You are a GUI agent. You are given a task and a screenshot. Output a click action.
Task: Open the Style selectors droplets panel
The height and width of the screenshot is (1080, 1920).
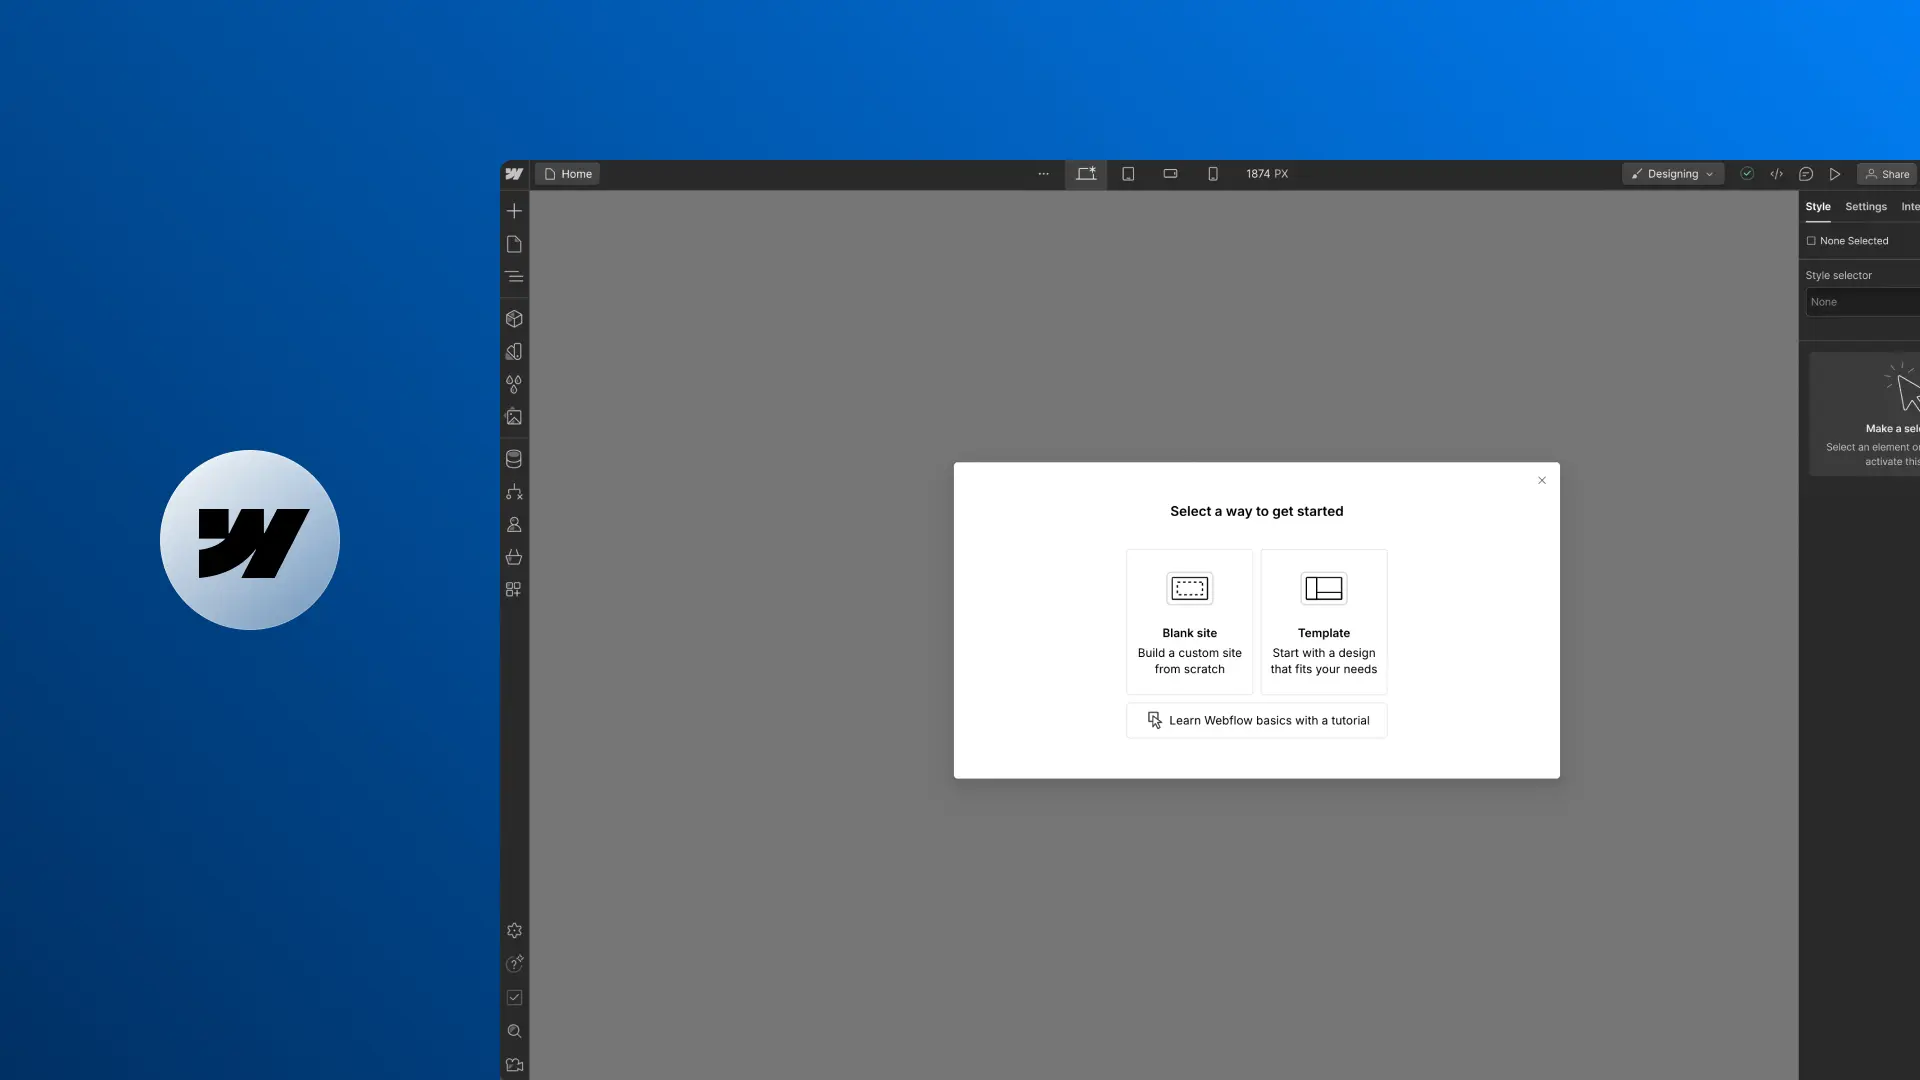[x=514, y=384]
